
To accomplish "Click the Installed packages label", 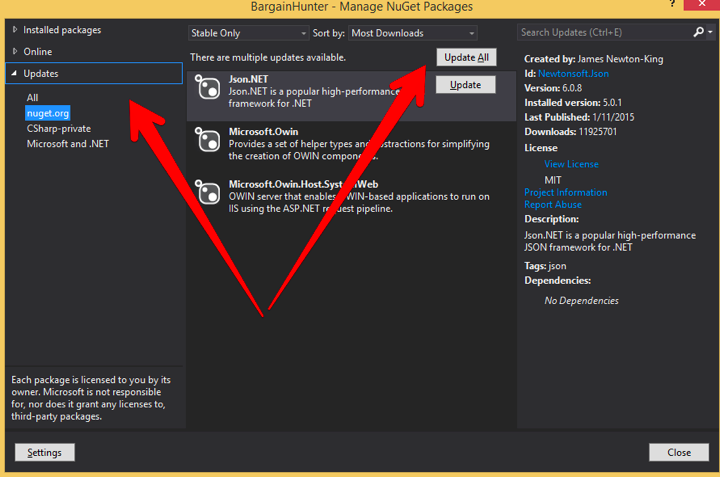I will tap(62, 30).
